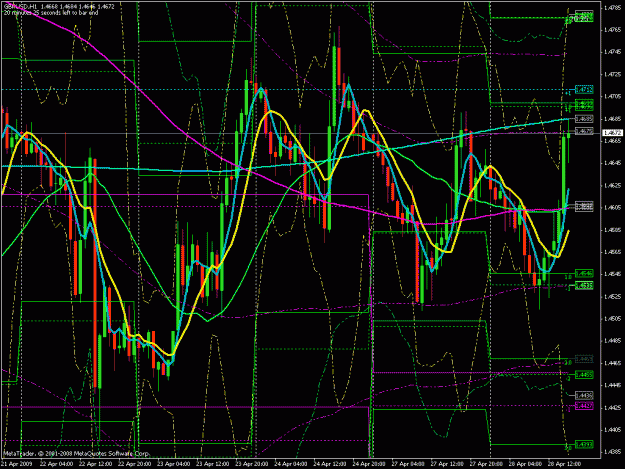Click the 24 Apr 04:00 time label
The width and height of the screenshot is (625, 469).
[x=291, y=464]
